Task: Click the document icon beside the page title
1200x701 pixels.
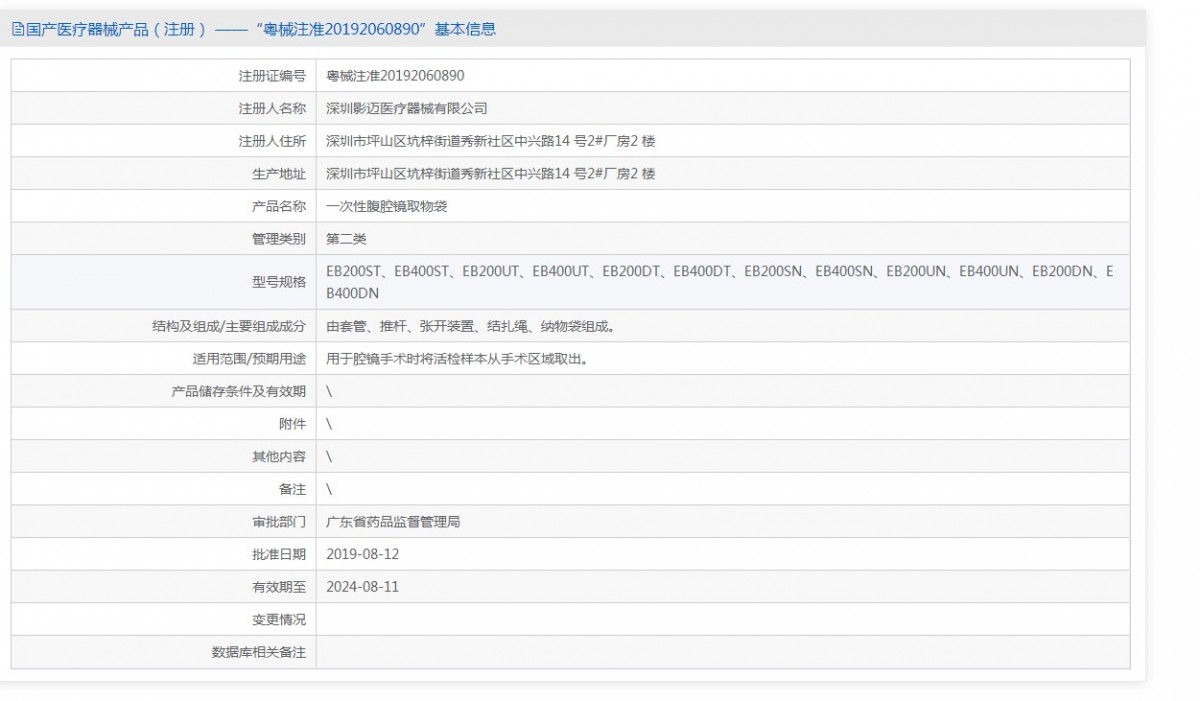Action: tap(18, 29)
